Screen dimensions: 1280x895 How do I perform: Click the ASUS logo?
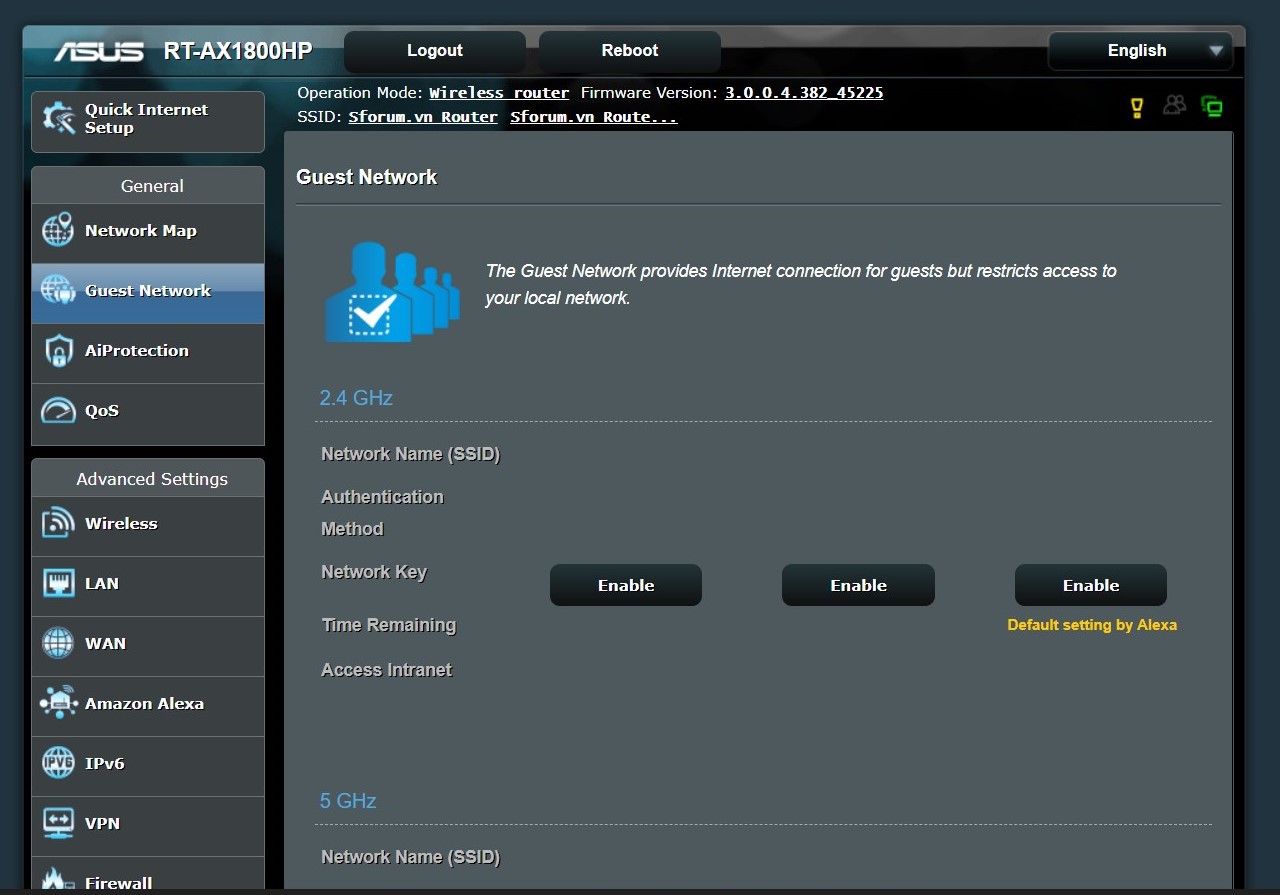pyautogui.click(x=99, y=51)
